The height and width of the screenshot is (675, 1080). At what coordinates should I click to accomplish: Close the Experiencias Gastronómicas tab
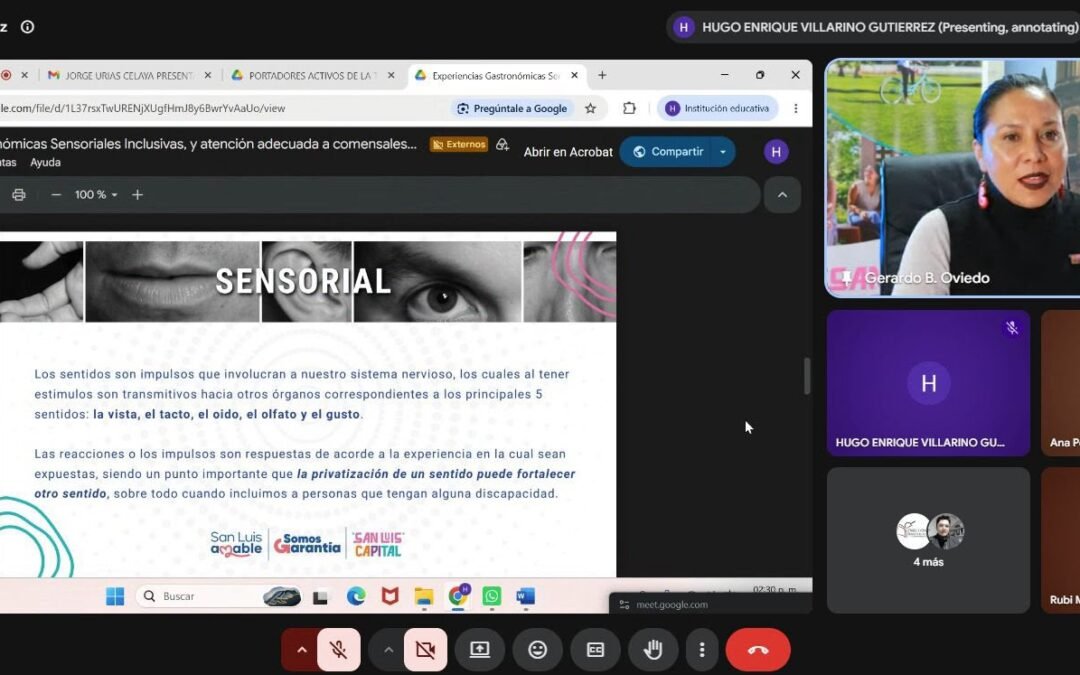[574, 76]
